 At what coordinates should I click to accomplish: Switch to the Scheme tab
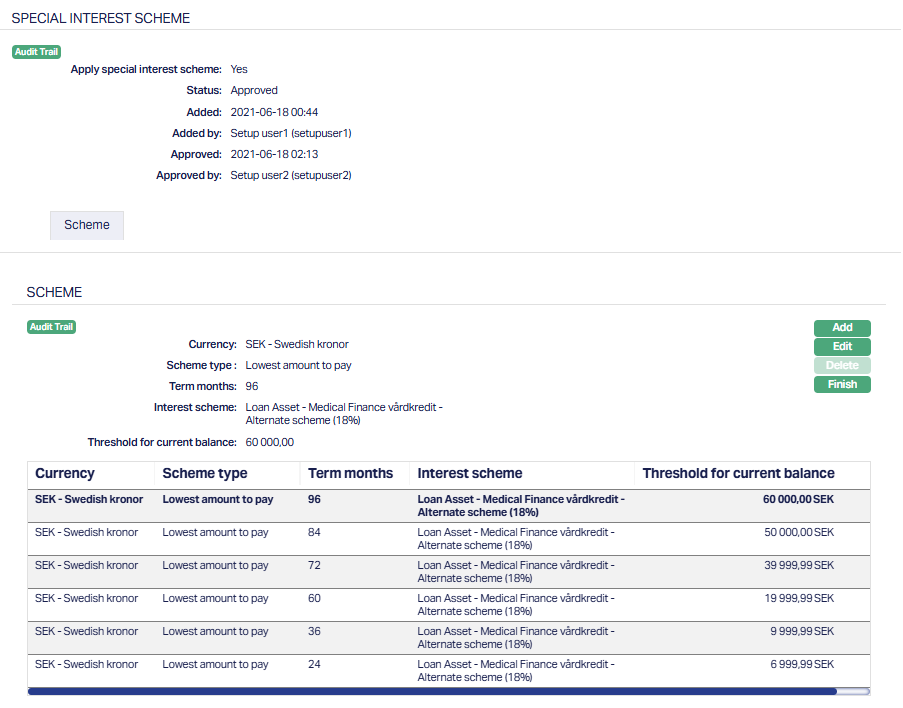pyautogui.click(x=87, y=225)
